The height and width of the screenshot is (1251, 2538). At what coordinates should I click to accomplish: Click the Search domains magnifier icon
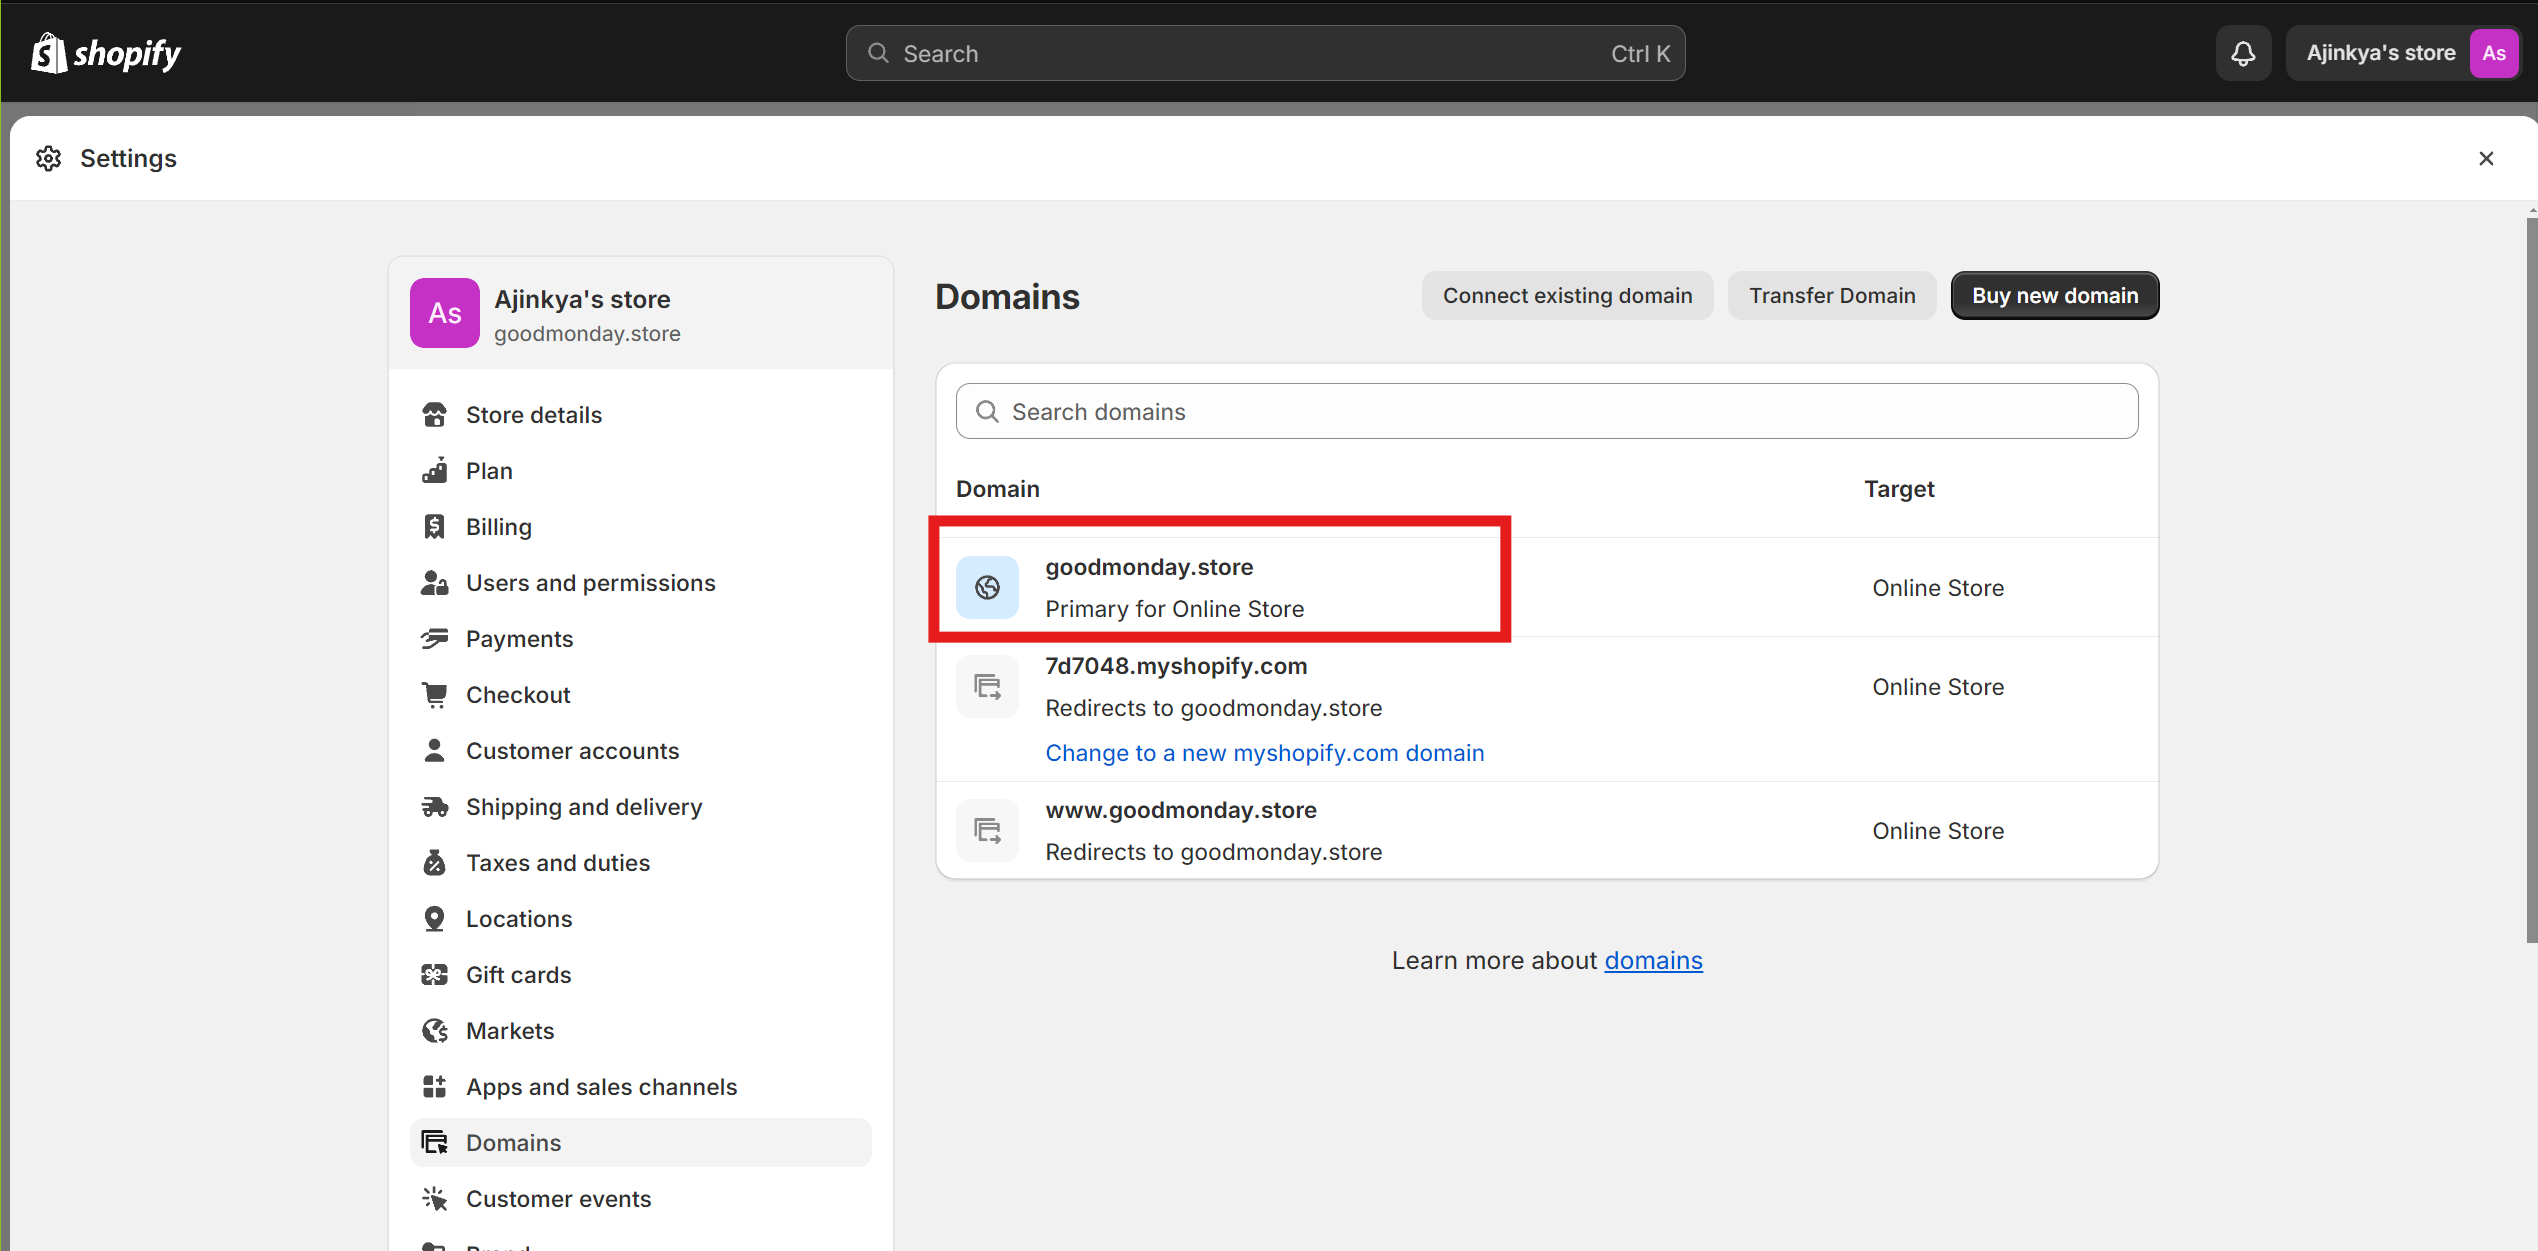(987, 412)
